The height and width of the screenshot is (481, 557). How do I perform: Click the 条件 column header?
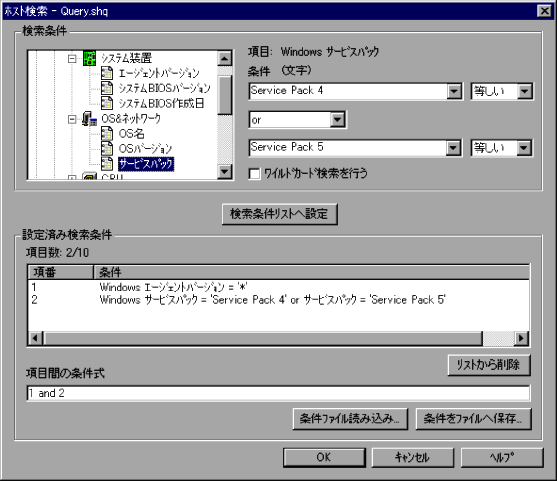pyautogui.click(x=311, y=272)
